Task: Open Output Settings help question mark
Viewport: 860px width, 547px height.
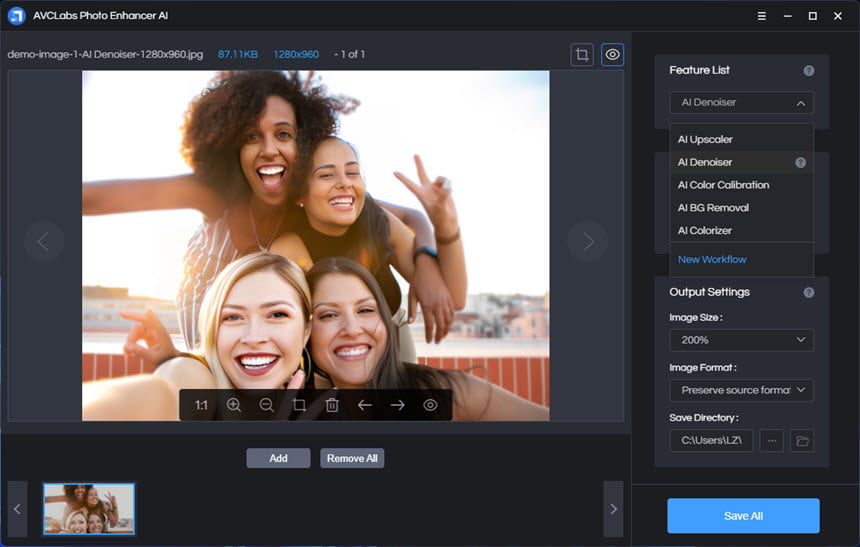Action: point(808,292)
